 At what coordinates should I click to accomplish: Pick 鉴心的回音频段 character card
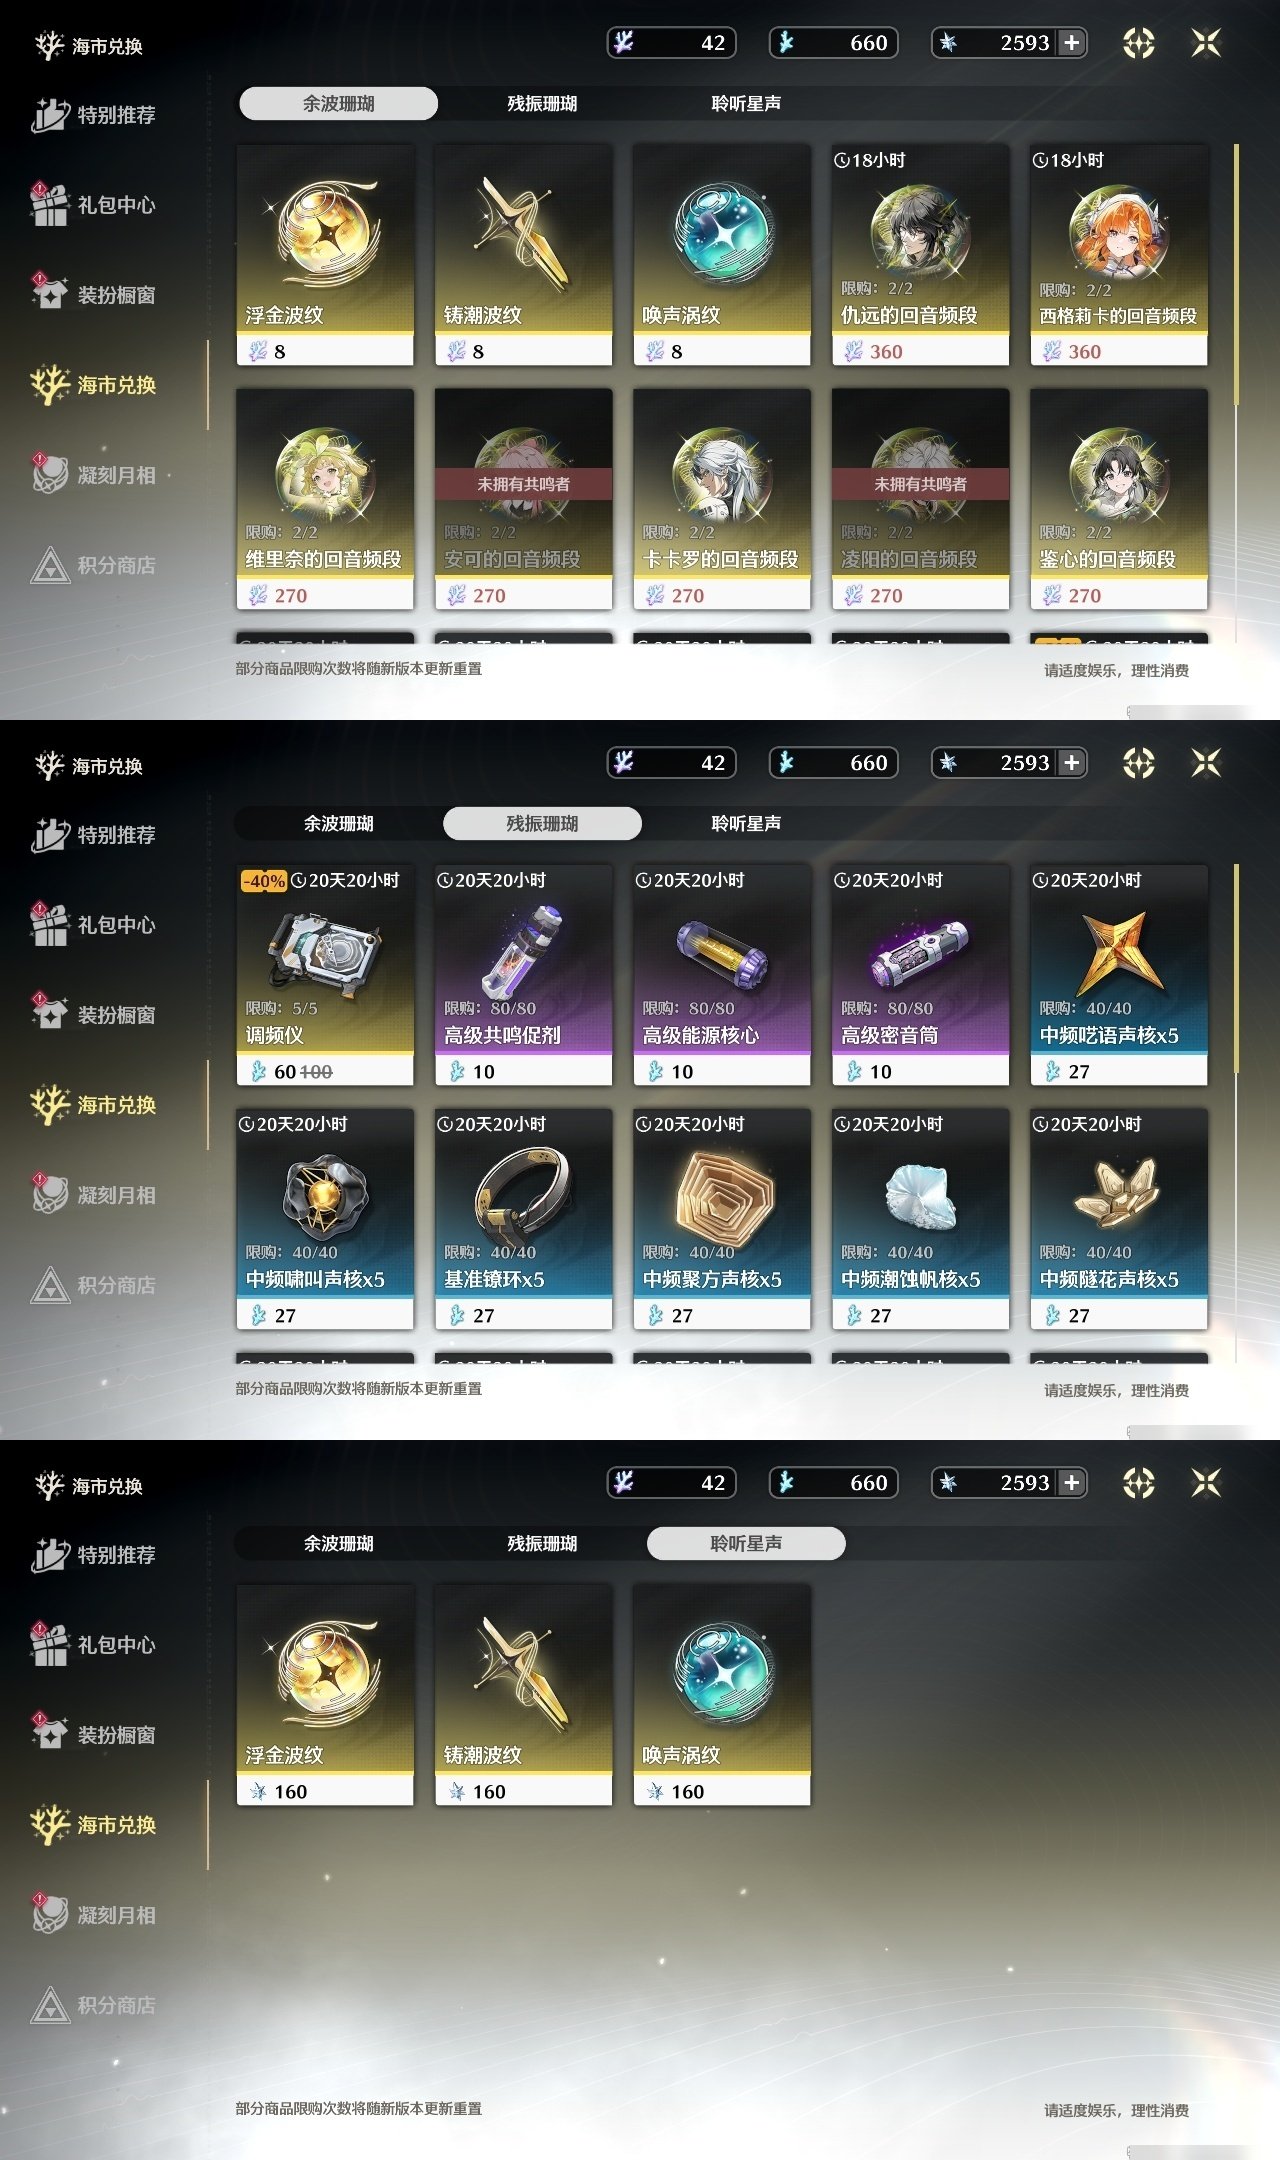point(1119,499)
